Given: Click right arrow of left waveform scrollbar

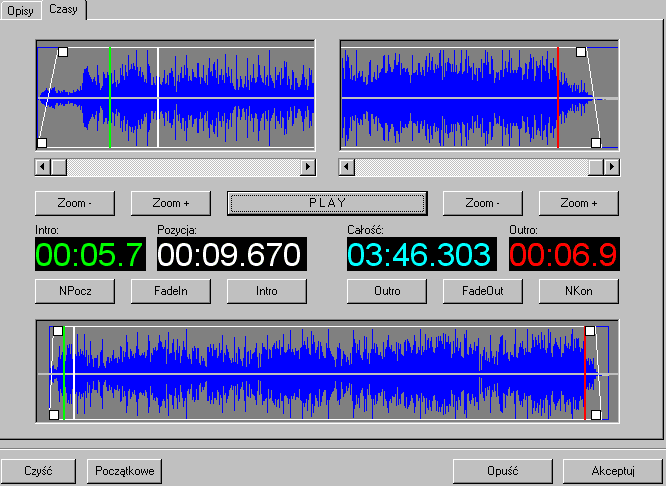Looking at the screenshot, I should 308,167.
